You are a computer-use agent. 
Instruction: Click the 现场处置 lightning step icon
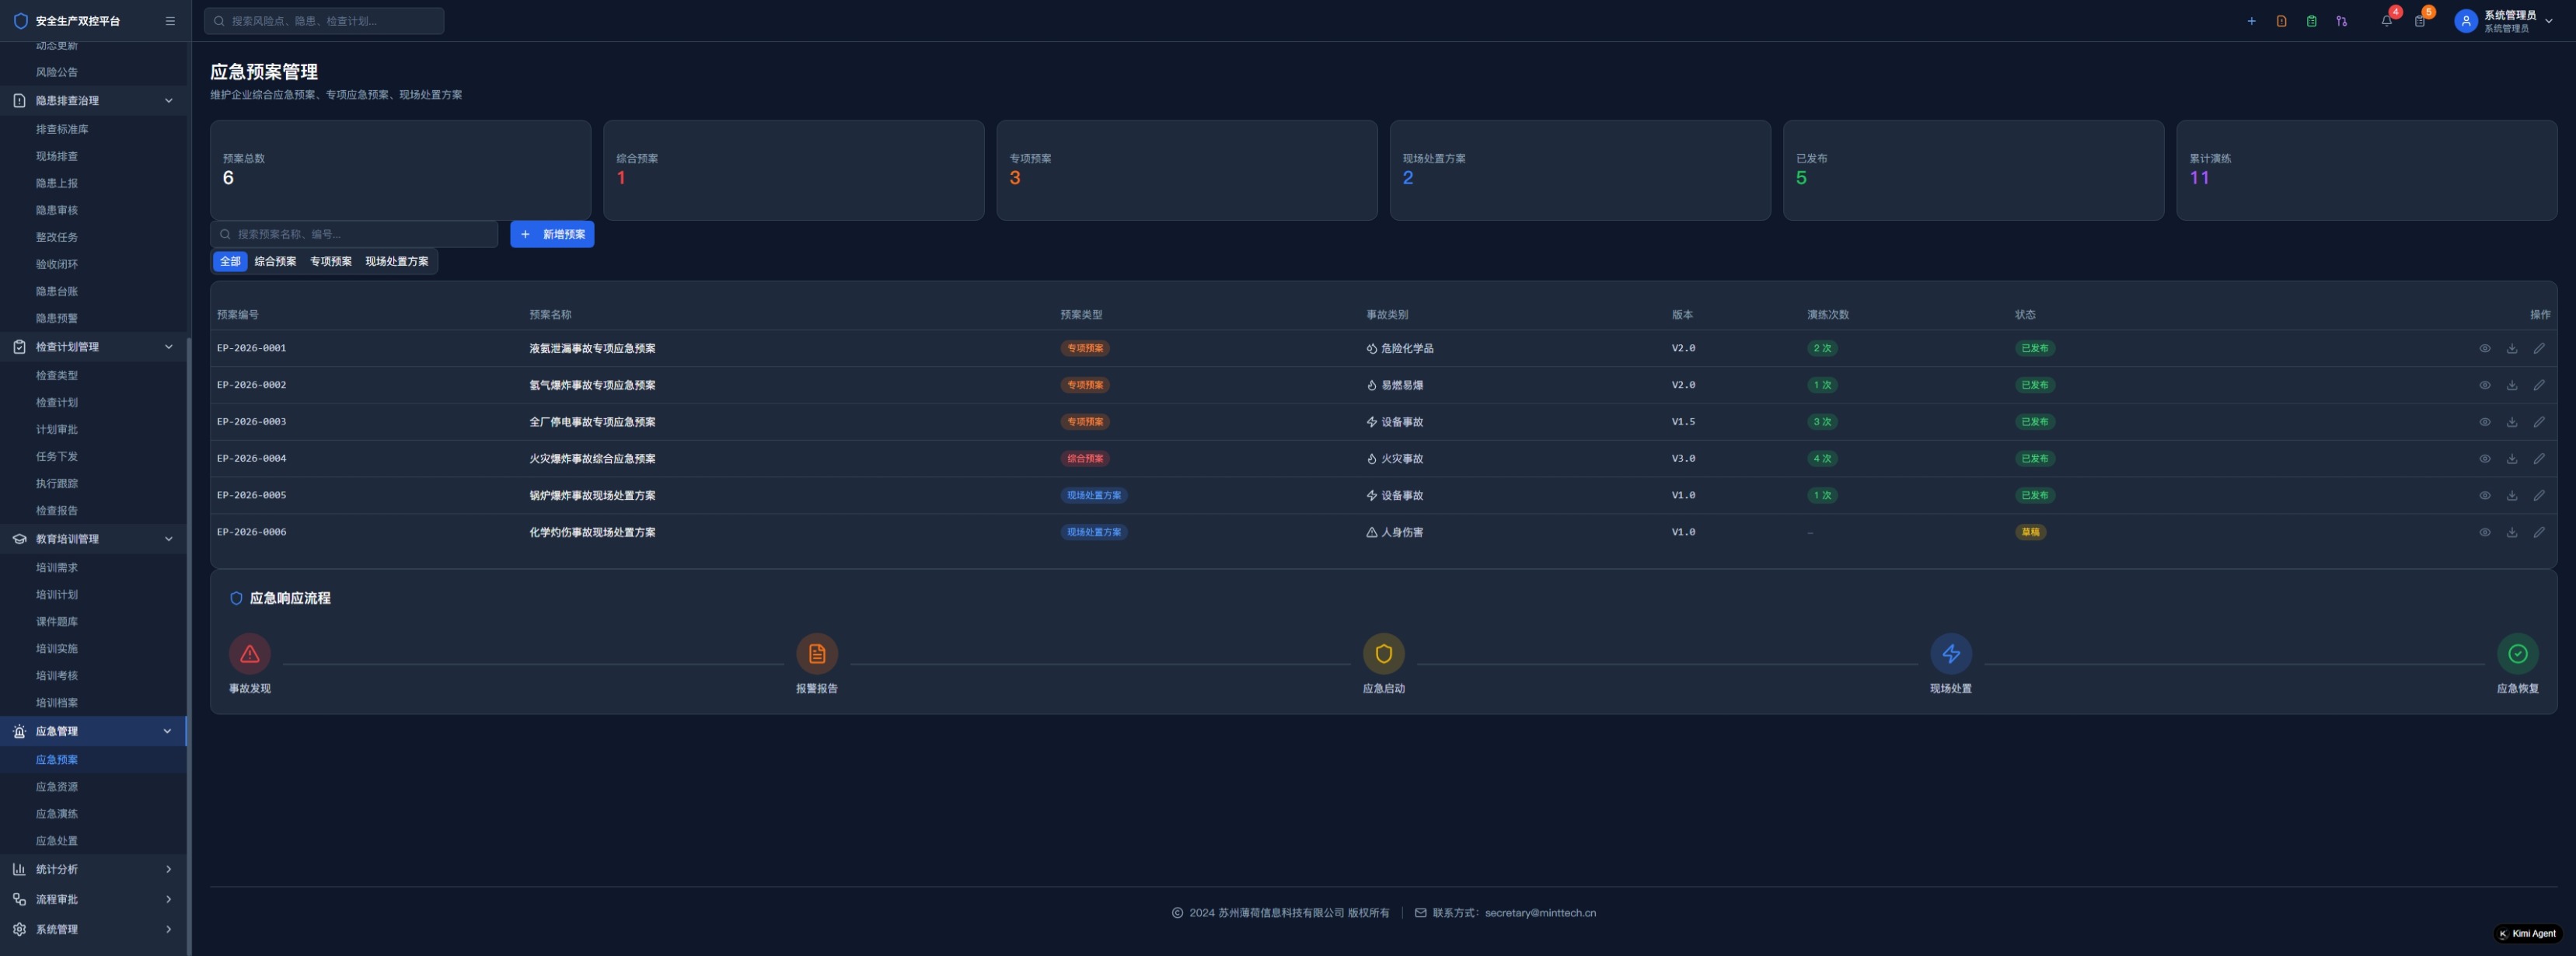[1950, 654]
